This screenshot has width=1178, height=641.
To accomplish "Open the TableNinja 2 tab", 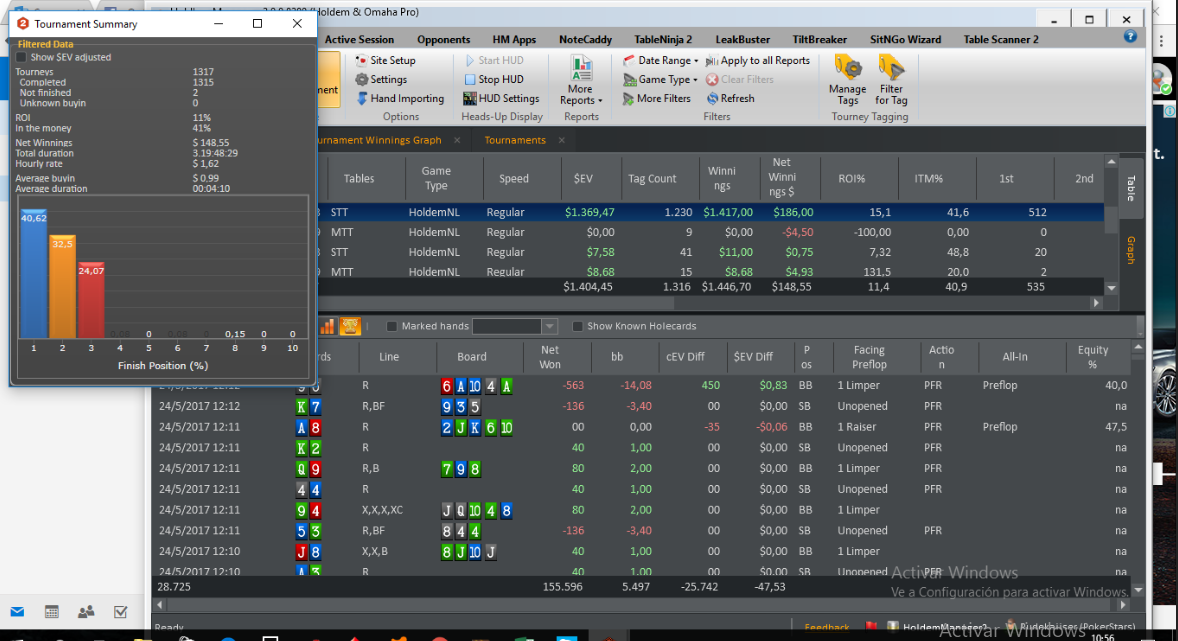I will [663, 39].
